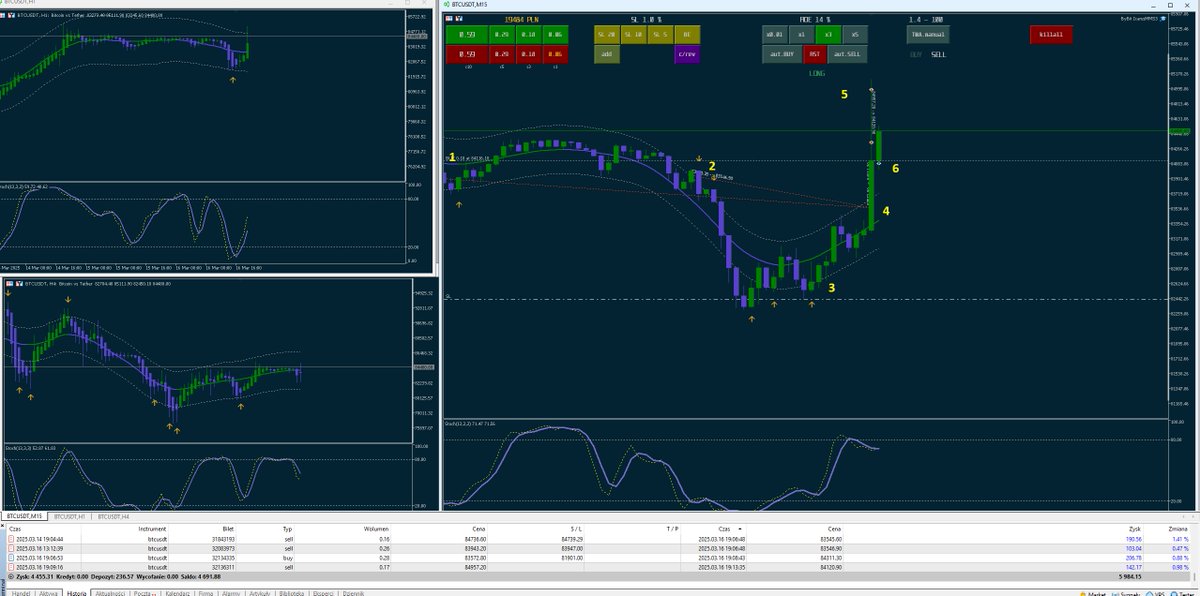This screenshot has height=596, width=1200.
Task: Set stop loss with SL 5 button
Action: tap(659, 33)
